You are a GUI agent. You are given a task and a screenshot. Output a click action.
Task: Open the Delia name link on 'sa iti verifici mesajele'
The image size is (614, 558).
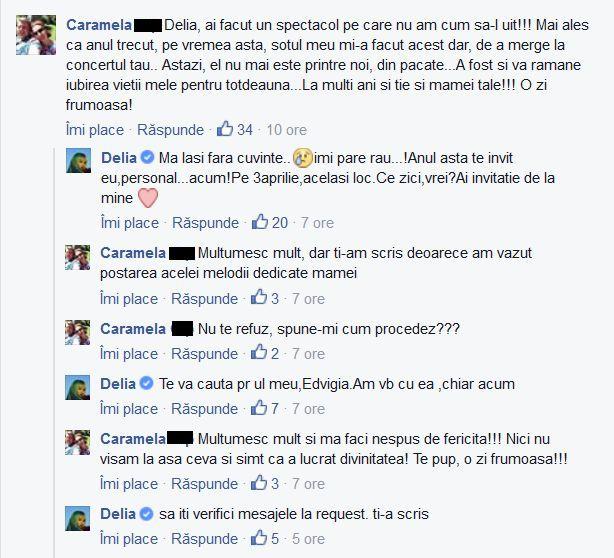click(x=118, y=514)
